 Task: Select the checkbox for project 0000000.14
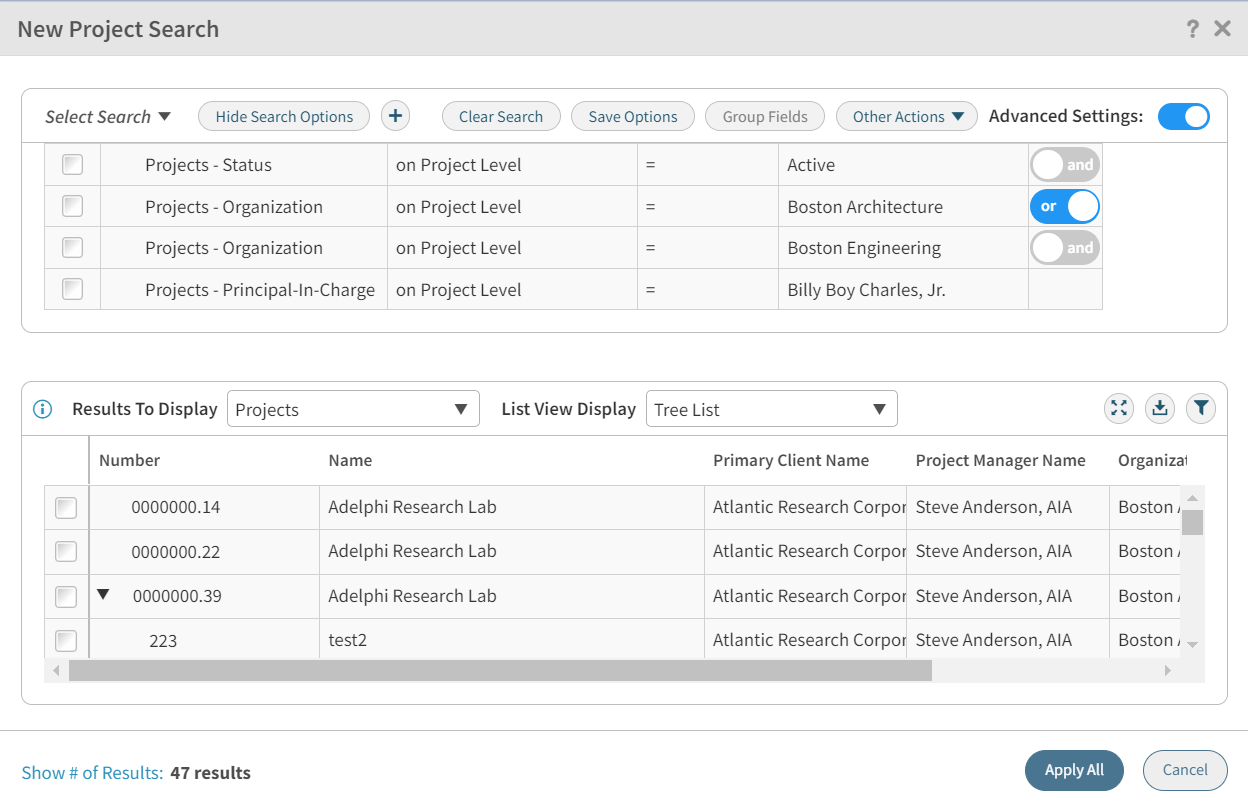(65, 508)
